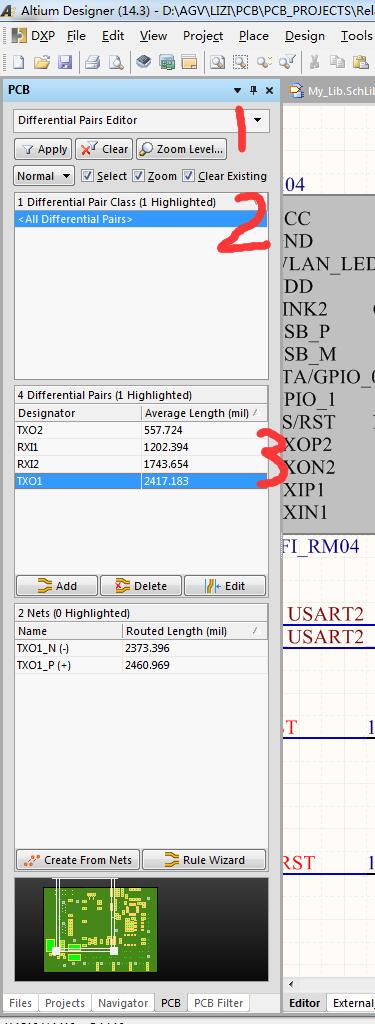Switch to the PCB Filter panel tab
This screenshot has width=375, height=1024.
tap(219, 1002)
